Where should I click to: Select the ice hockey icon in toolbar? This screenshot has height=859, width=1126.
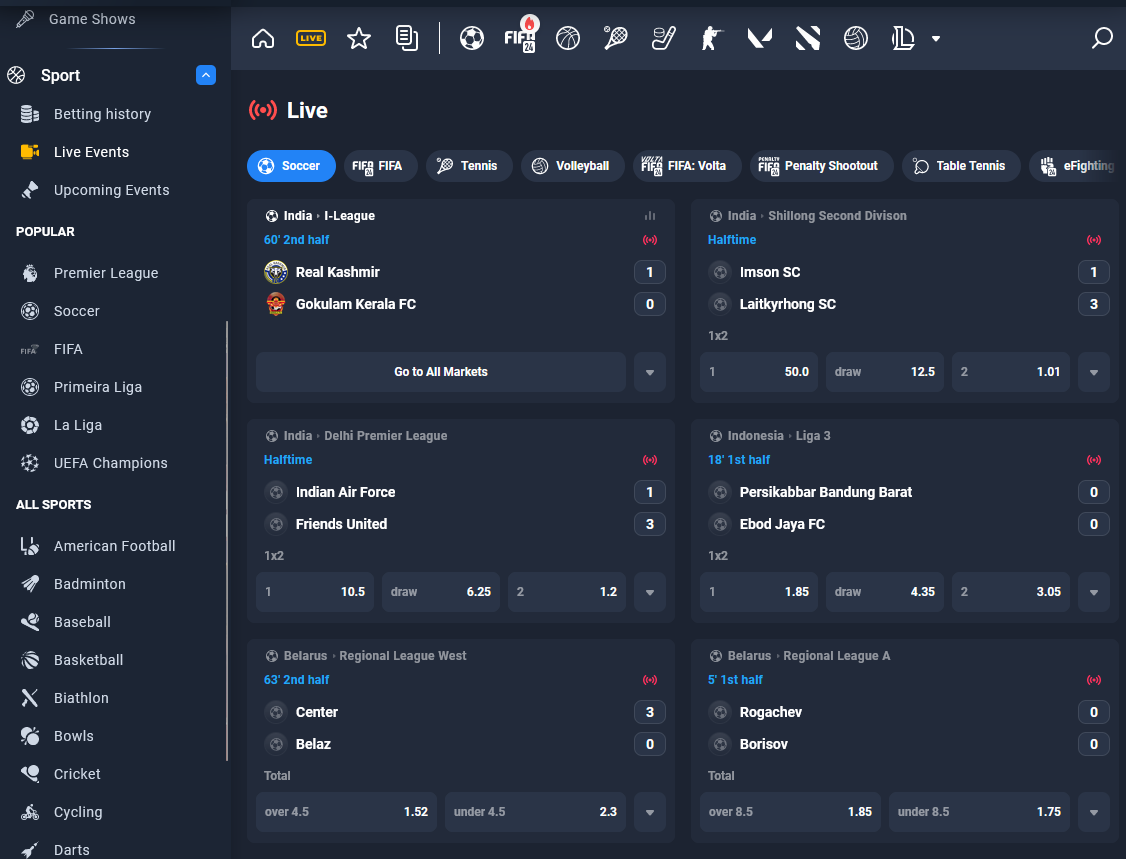(x=664, y=38)
